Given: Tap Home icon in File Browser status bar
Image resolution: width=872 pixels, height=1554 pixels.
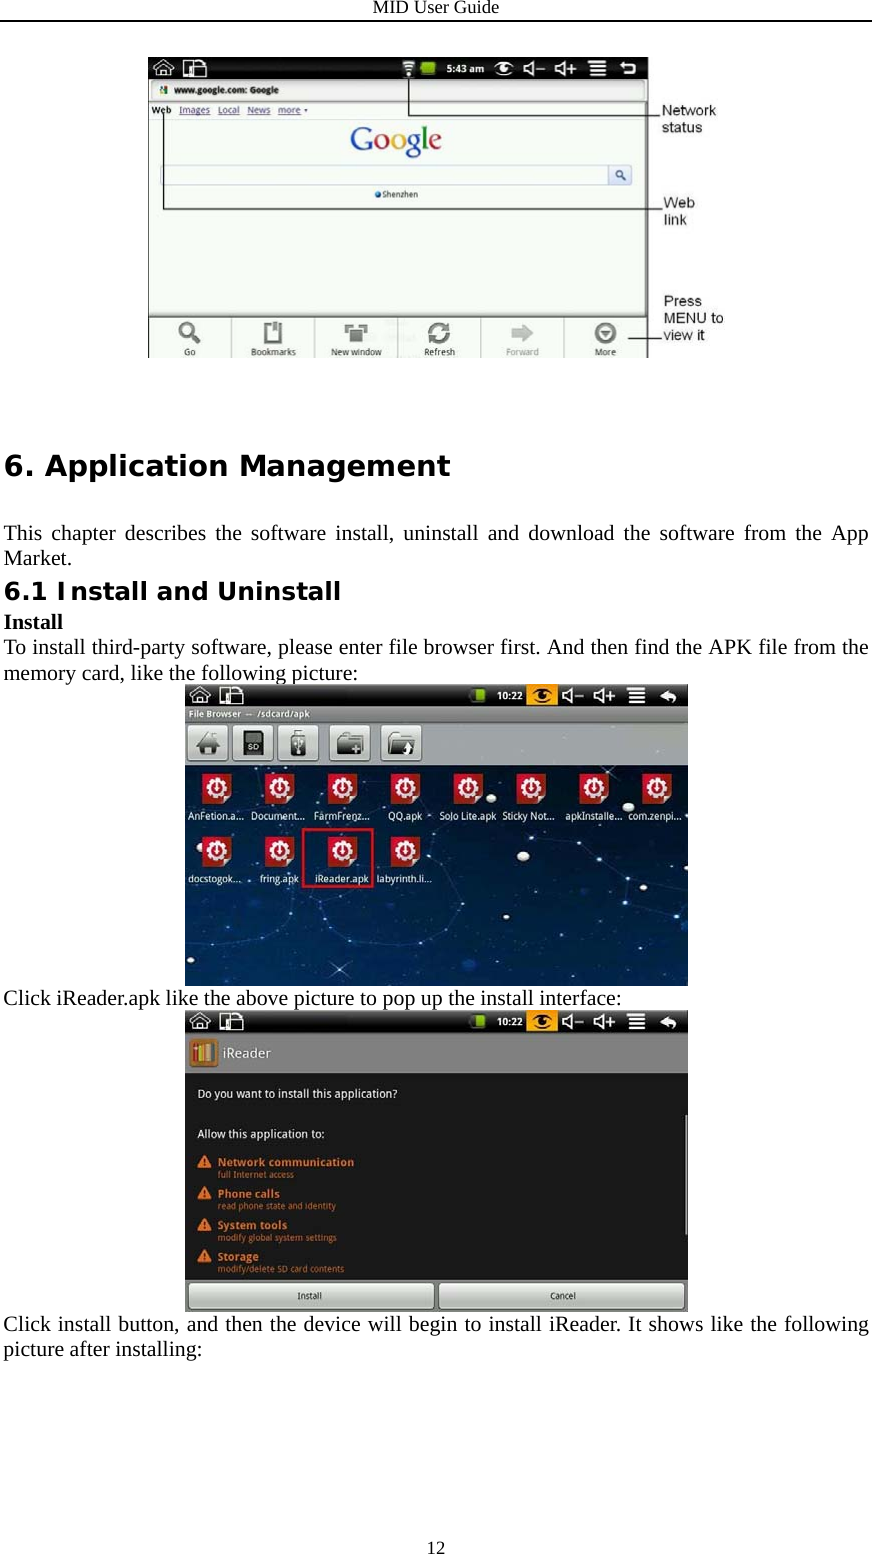Looking at the screenshot, I should pos(200,695).
